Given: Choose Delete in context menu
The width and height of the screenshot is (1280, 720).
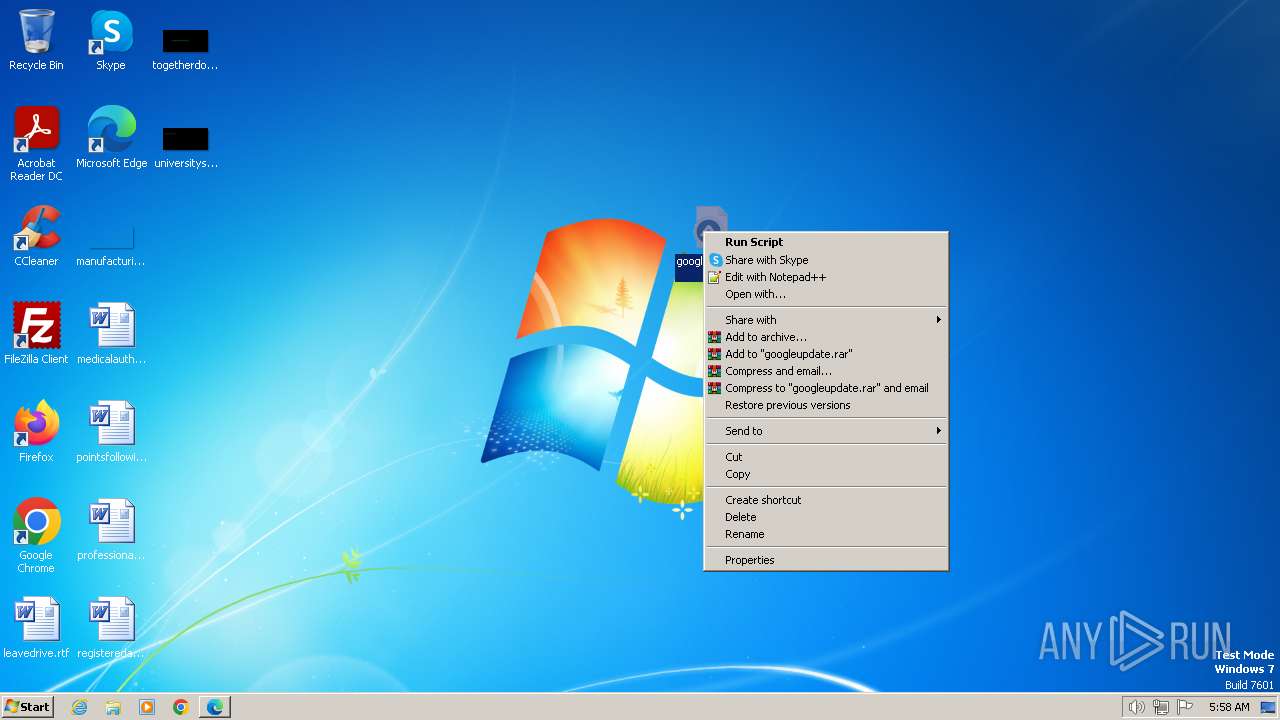Looking at the screenshot, I should 826,517.
